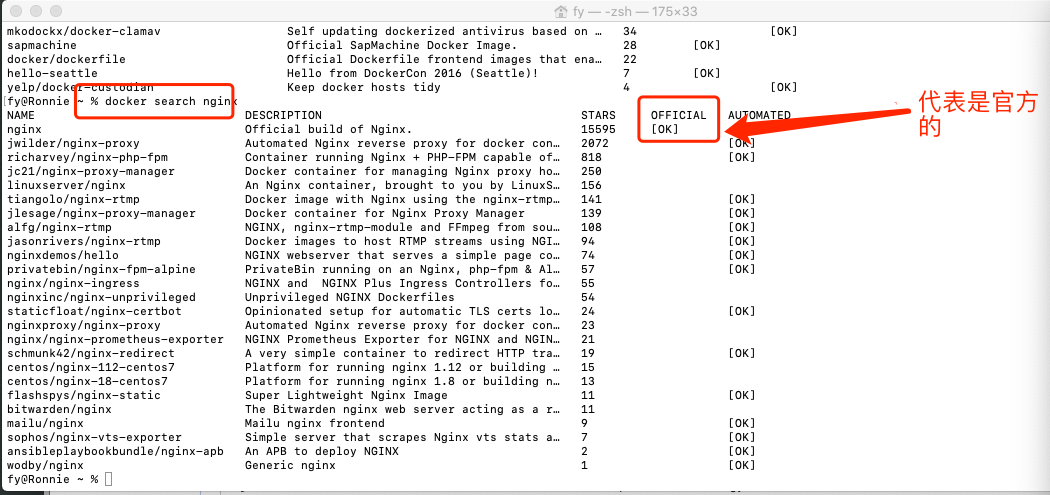Viewport: 1050px width, 495px height.
Task: Click the [OK] official flag for sapmachine
Action: click(x=707, y=46)
